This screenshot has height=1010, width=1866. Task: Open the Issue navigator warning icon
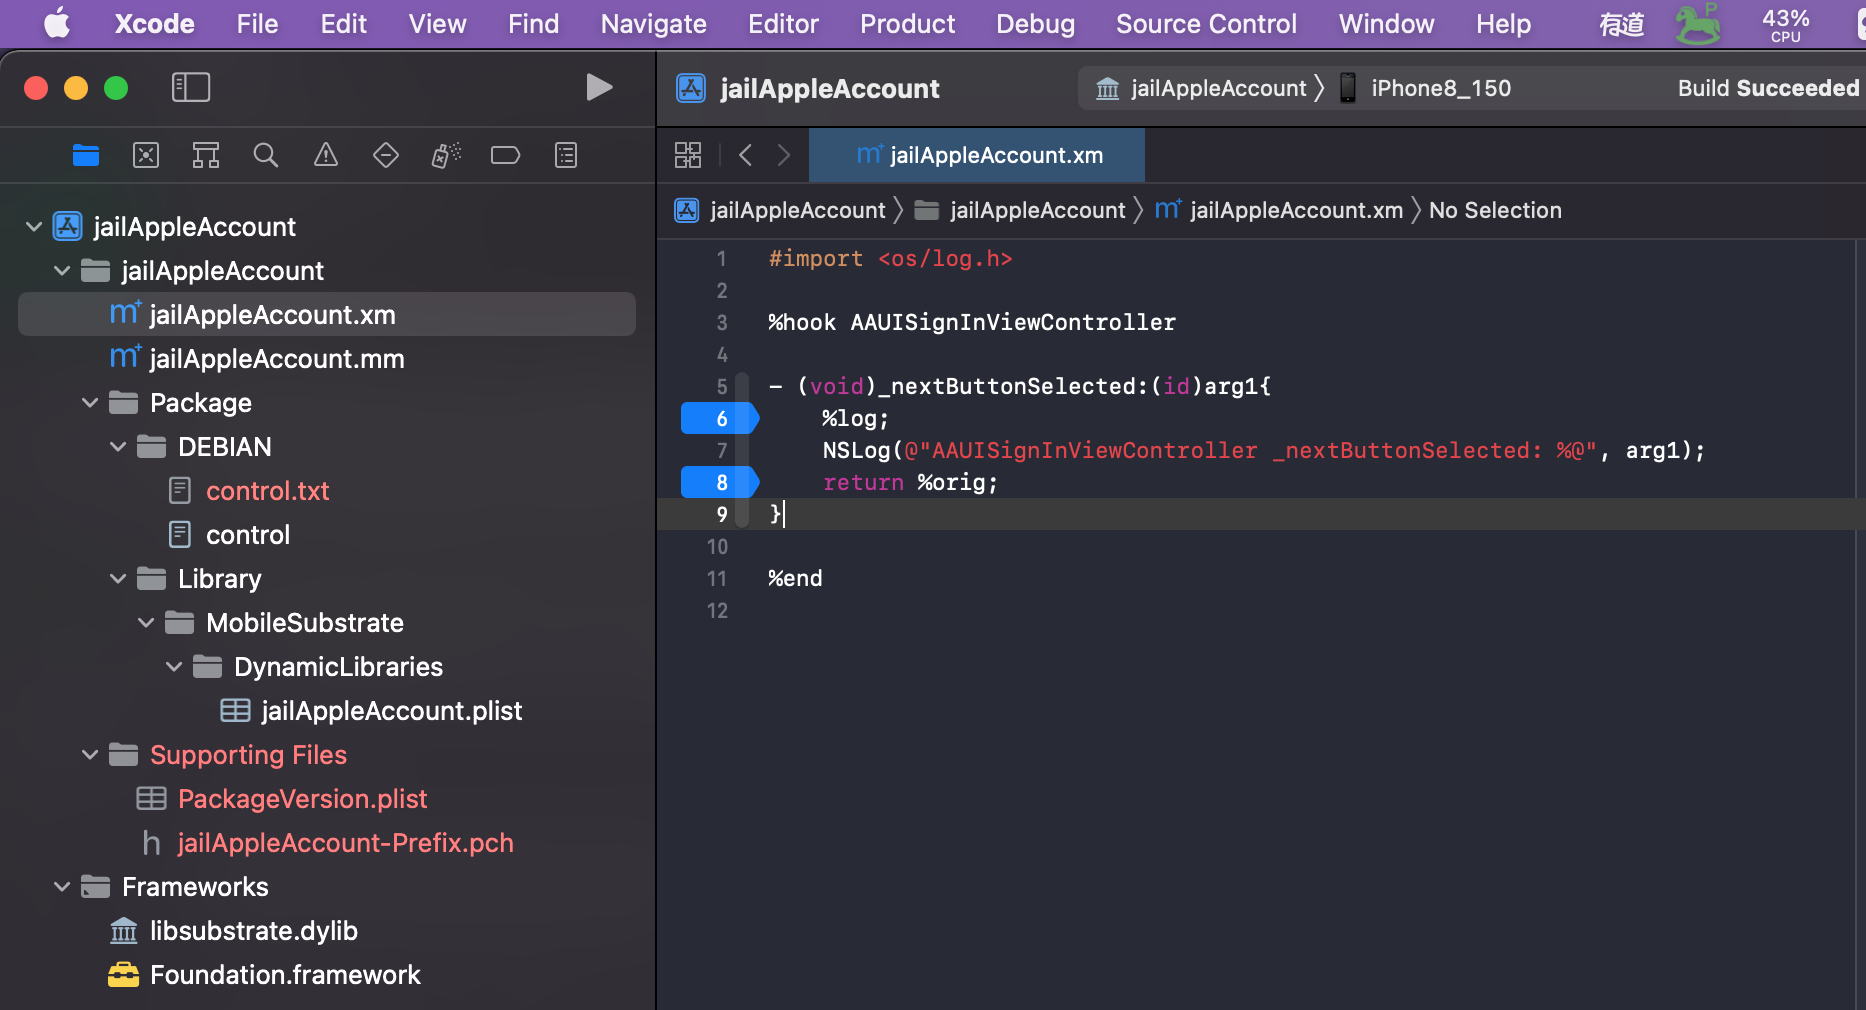coord(326,155)
